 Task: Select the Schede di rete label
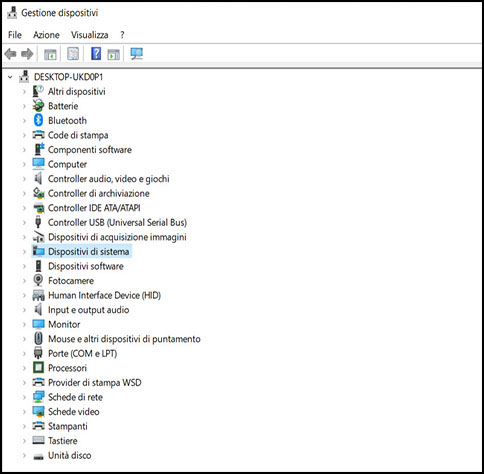pos(75,397)
